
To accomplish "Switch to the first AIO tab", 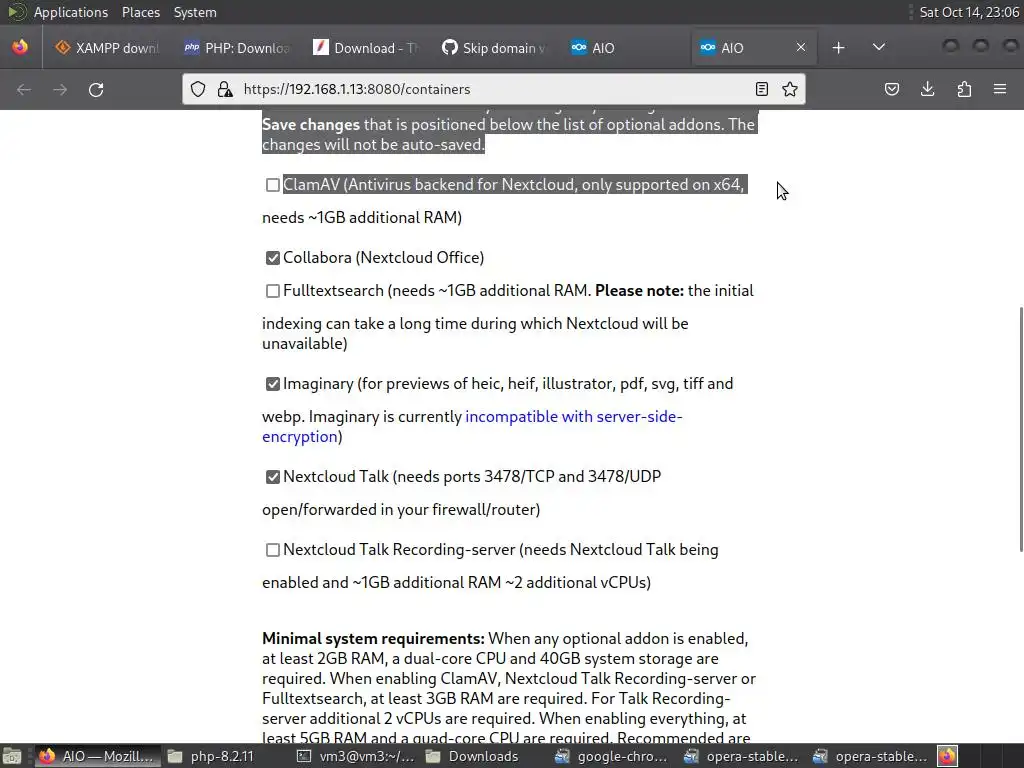I will [x=624, y=48].
